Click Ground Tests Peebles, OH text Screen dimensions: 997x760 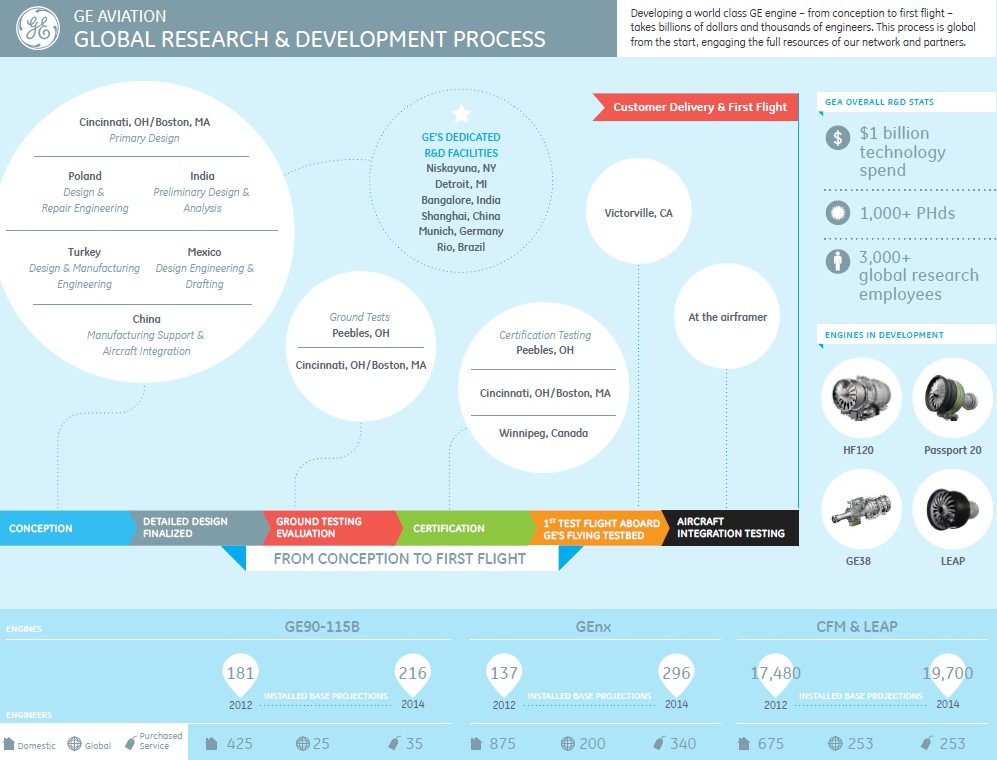pos(361,325)
